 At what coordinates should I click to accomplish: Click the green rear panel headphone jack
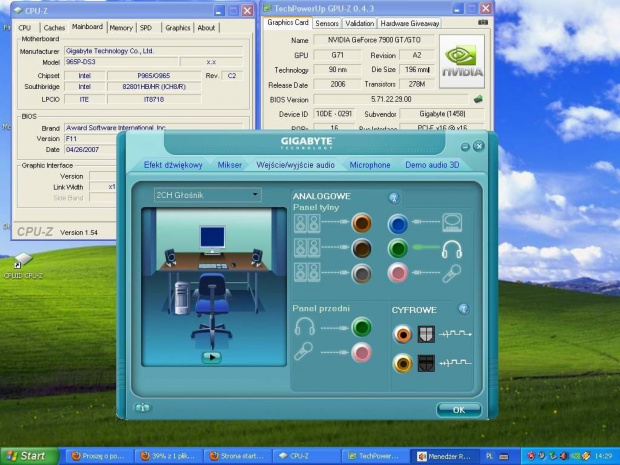[x=397, y=248]
